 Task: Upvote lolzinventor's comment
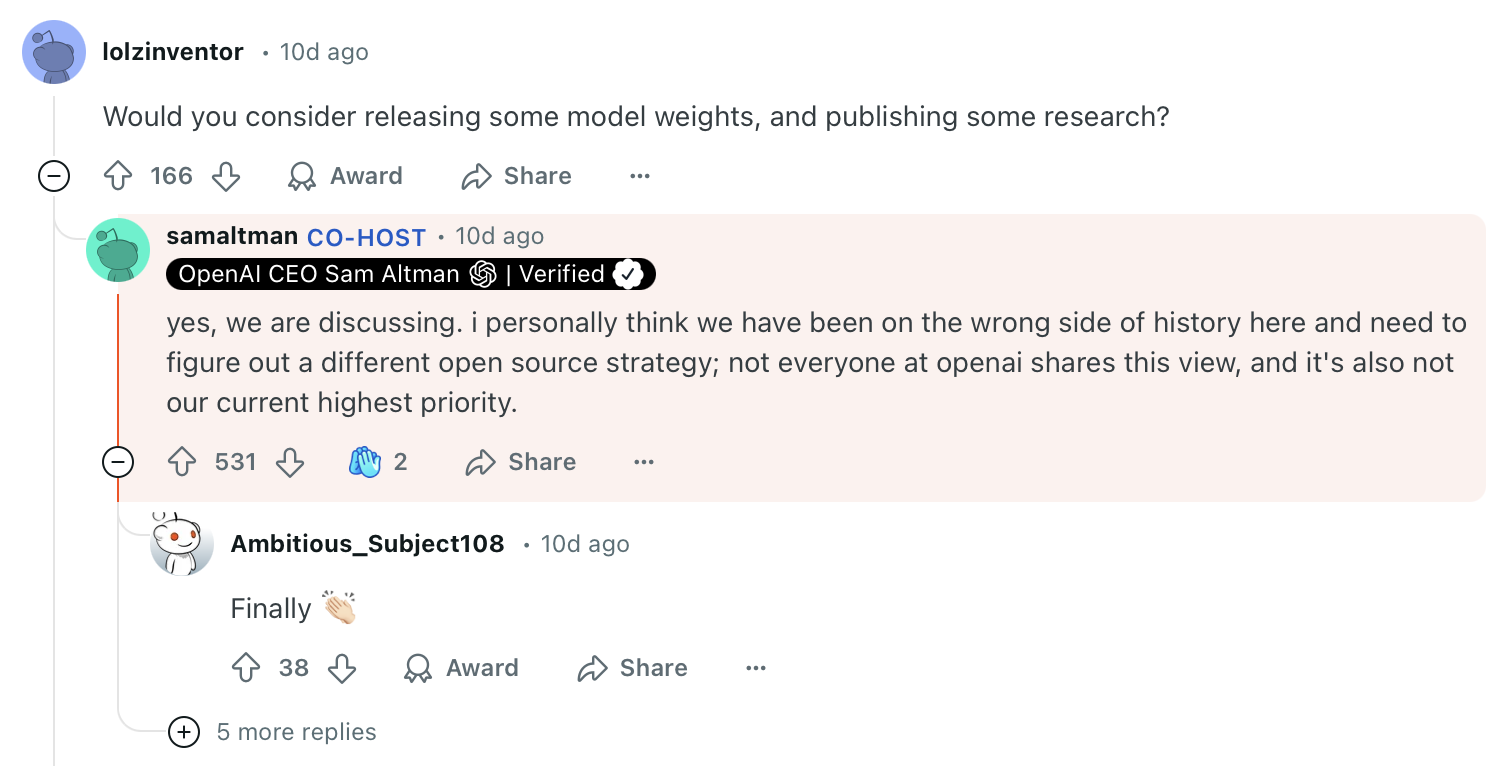(x=119, y=177)
